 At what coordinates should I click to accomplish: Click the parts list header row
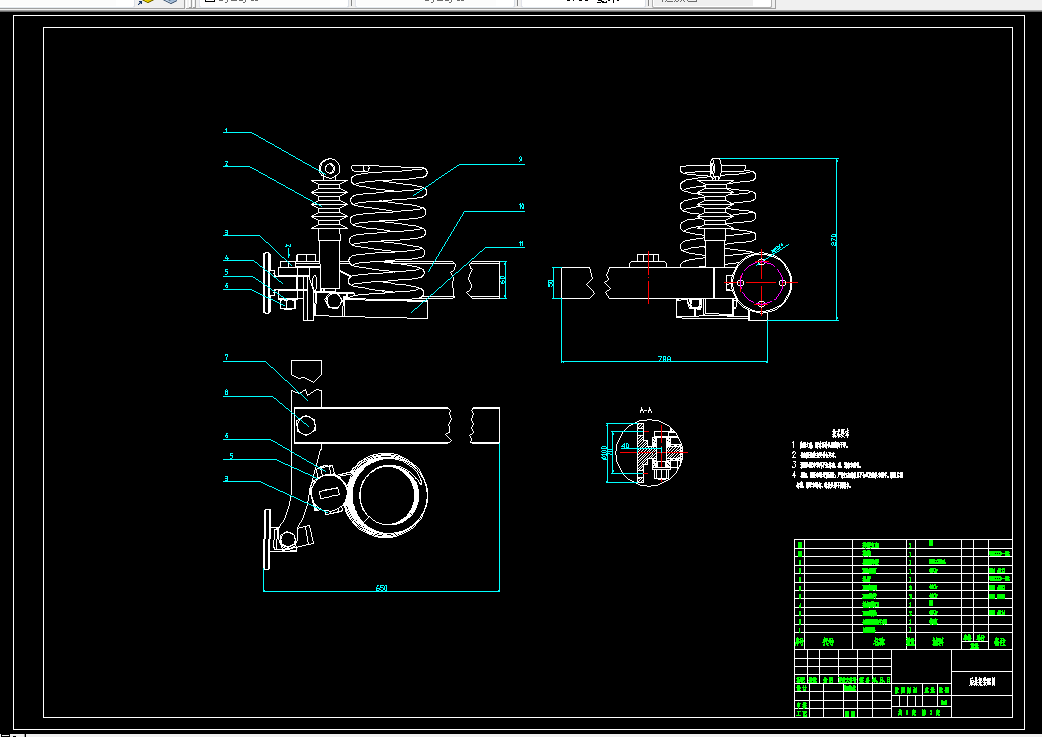(903, 641)
